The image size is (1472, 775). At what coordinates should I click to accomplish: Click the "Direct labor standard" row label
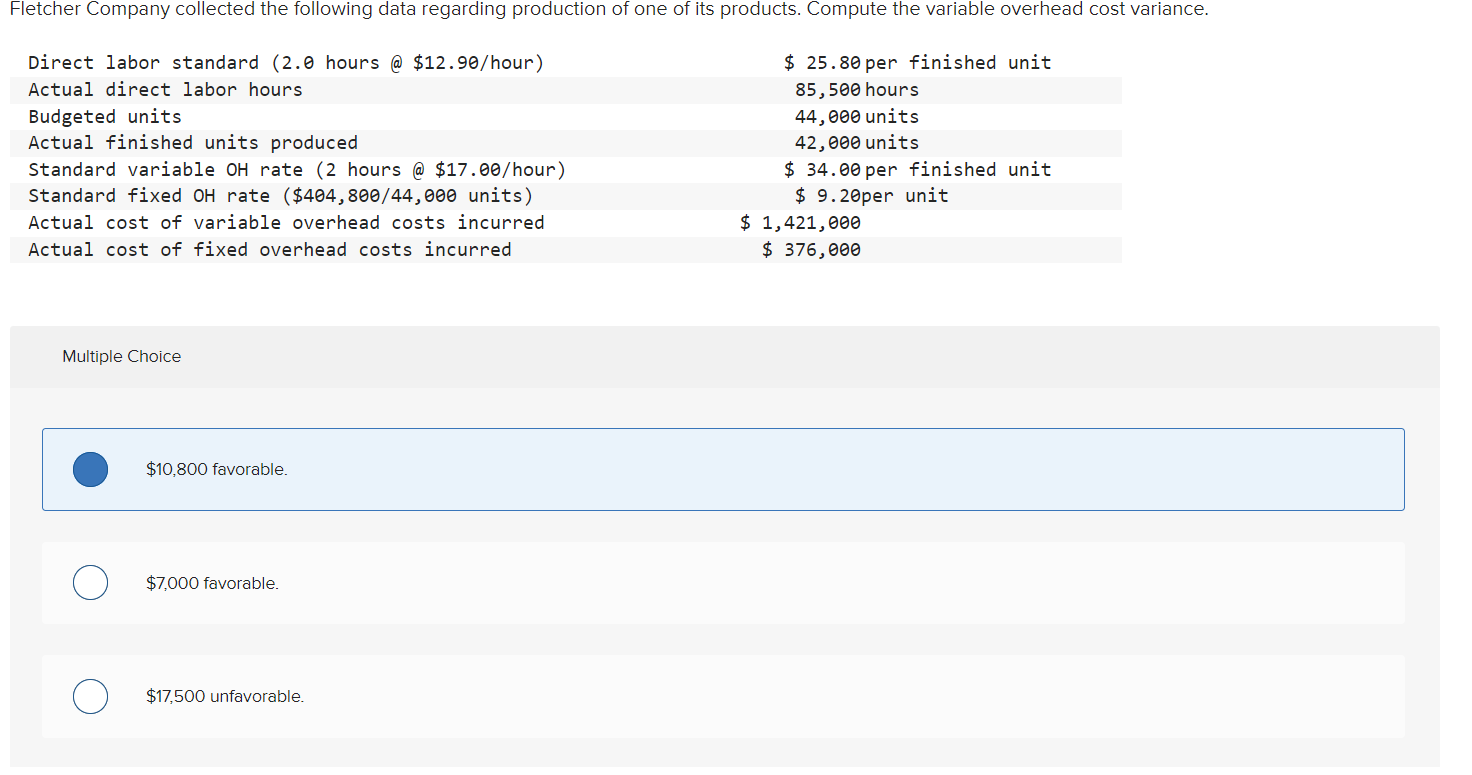286,63
